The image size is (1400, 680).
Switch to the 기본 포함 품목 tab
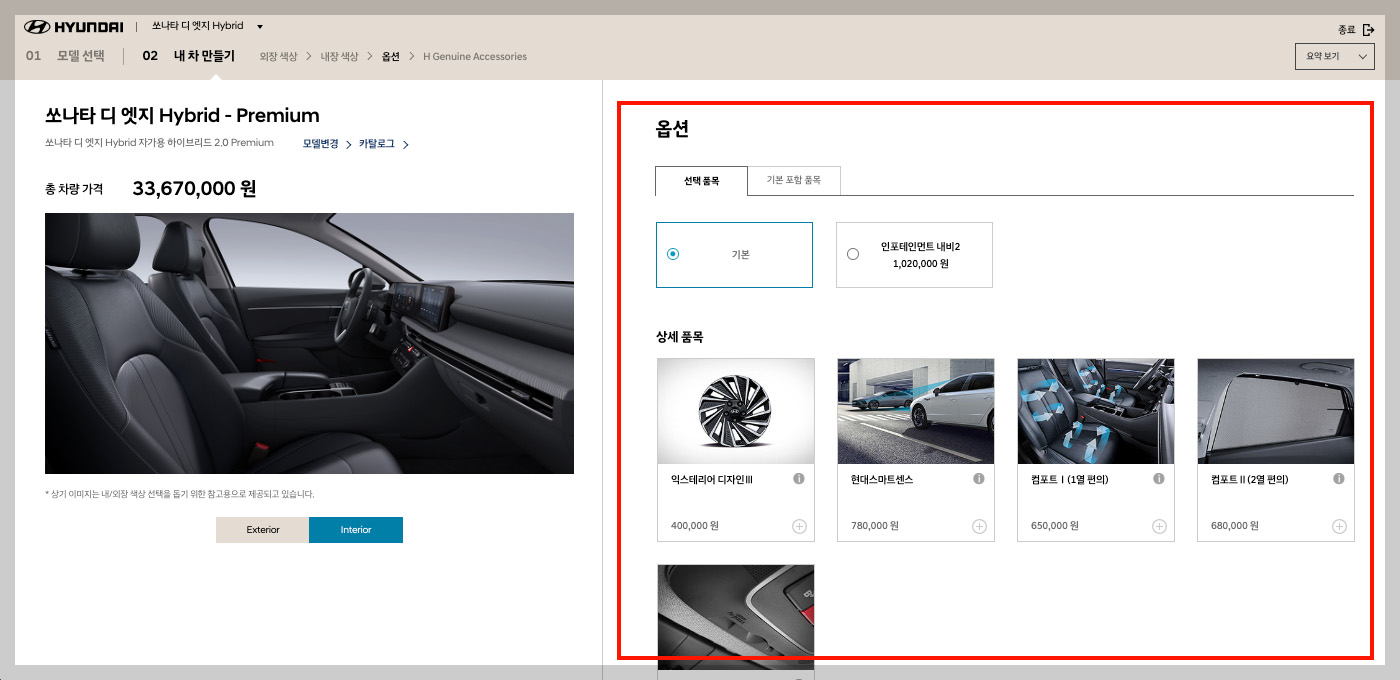click(x=793, y=181)
